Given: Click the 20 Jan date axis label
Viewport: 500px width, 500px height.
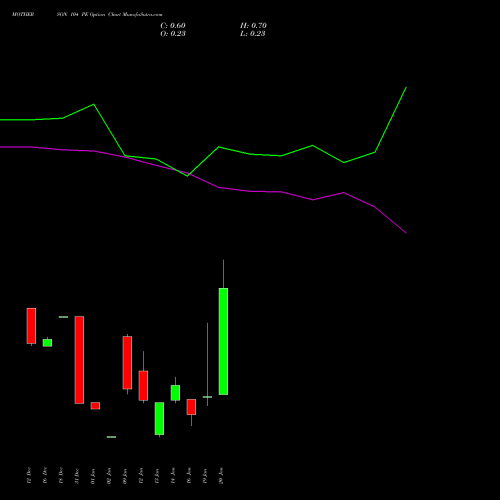Looking at the screenshot, I should [x=221, y=476].
